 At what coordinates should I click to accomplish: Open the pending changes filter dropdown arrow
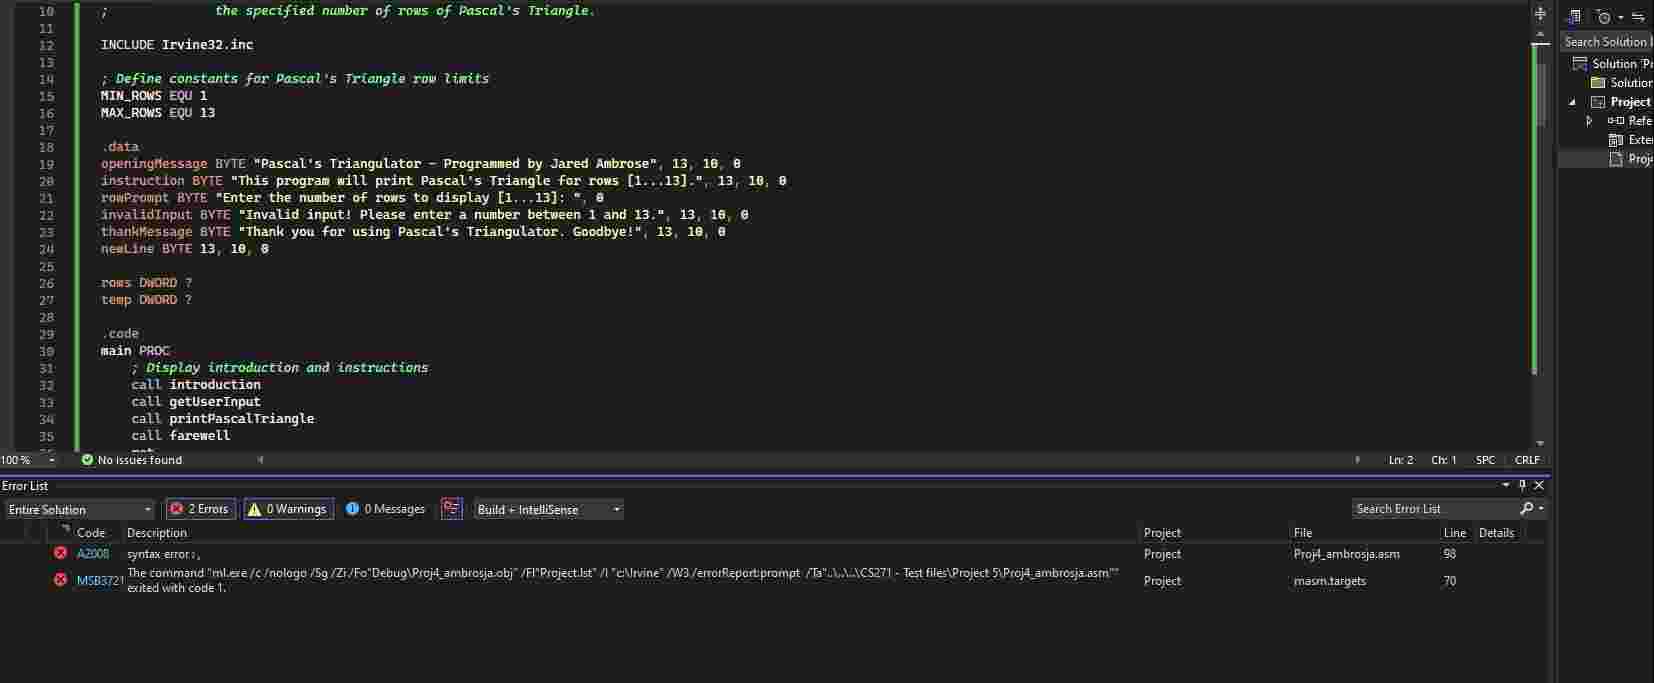1620,17
